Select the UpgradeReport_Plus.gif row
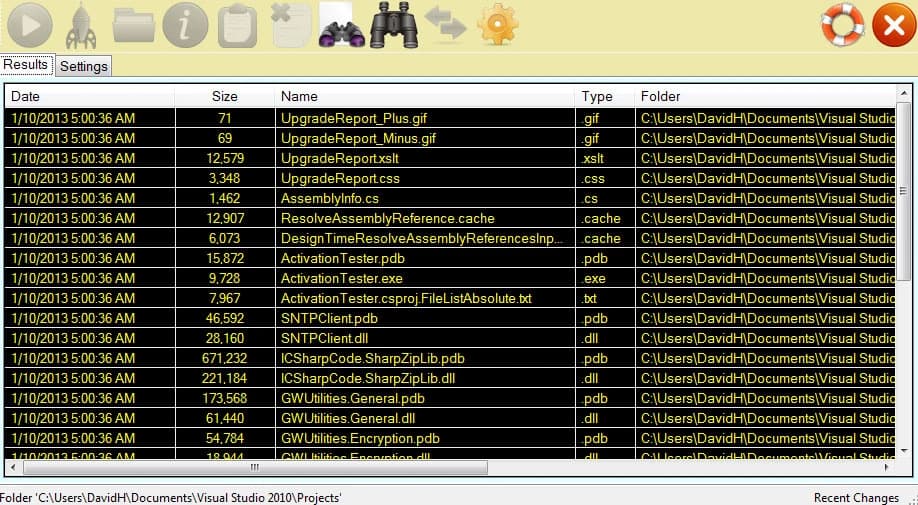Image resolution: width=918 pixels, height=505 pixels. (450, 118)
